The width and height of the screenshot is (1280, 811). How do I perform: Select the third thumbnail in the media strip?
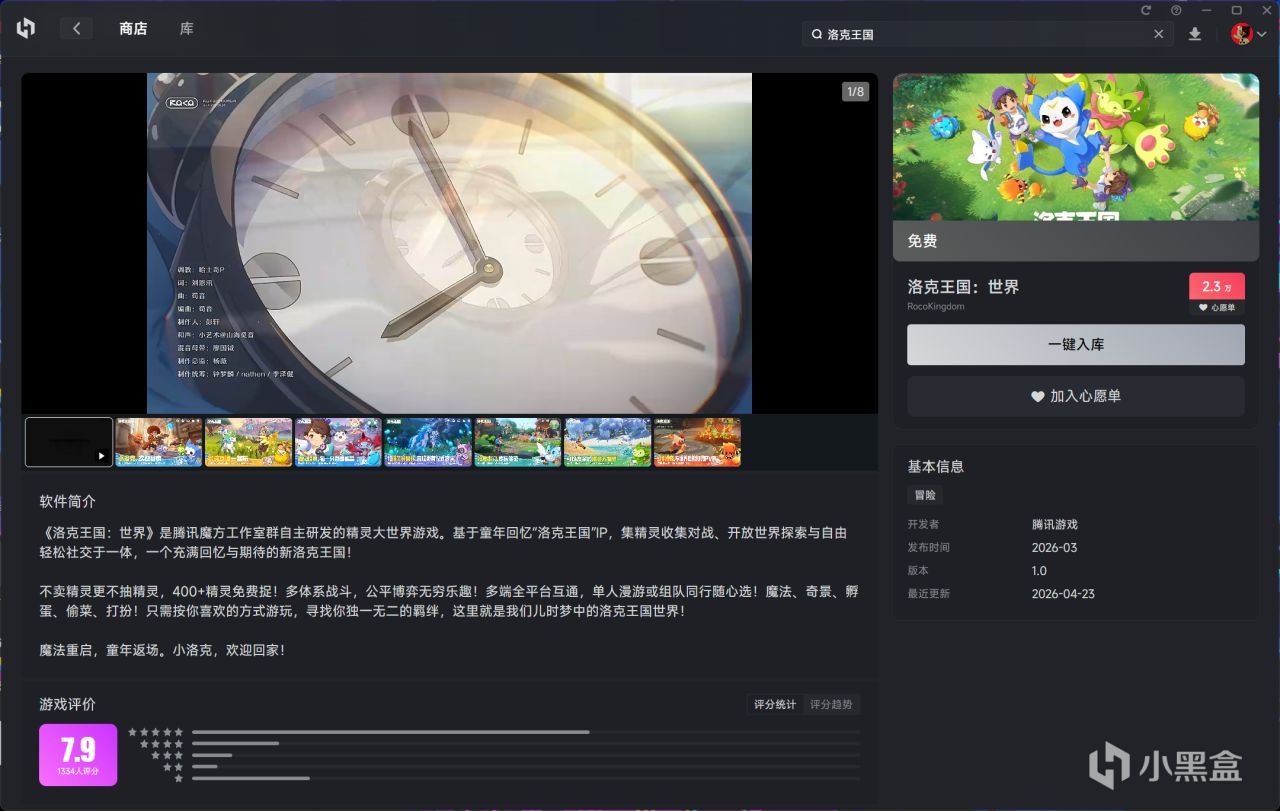pos(249,442)
